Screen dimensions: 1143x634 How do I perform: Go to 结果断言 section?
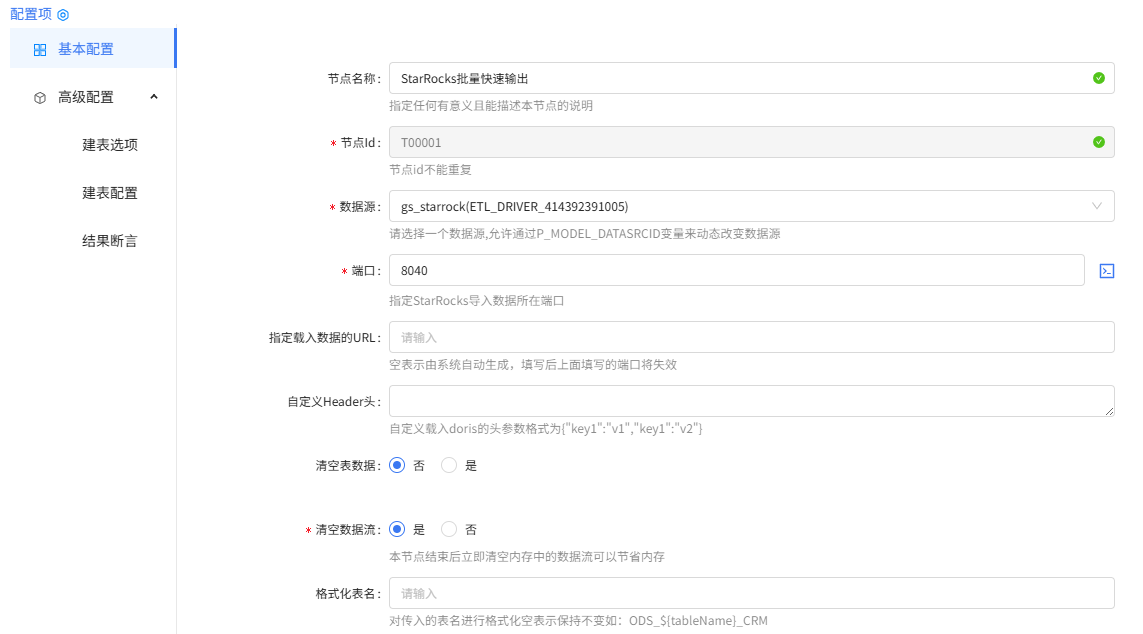click(109, 241)
